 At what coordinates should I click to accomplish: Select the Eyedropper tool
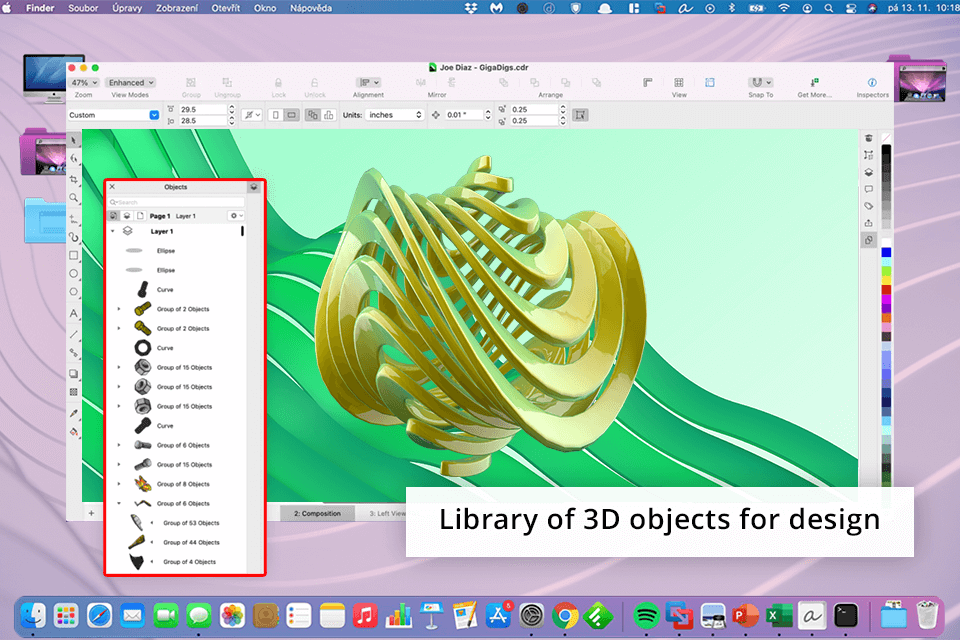[x=74, y=411]
